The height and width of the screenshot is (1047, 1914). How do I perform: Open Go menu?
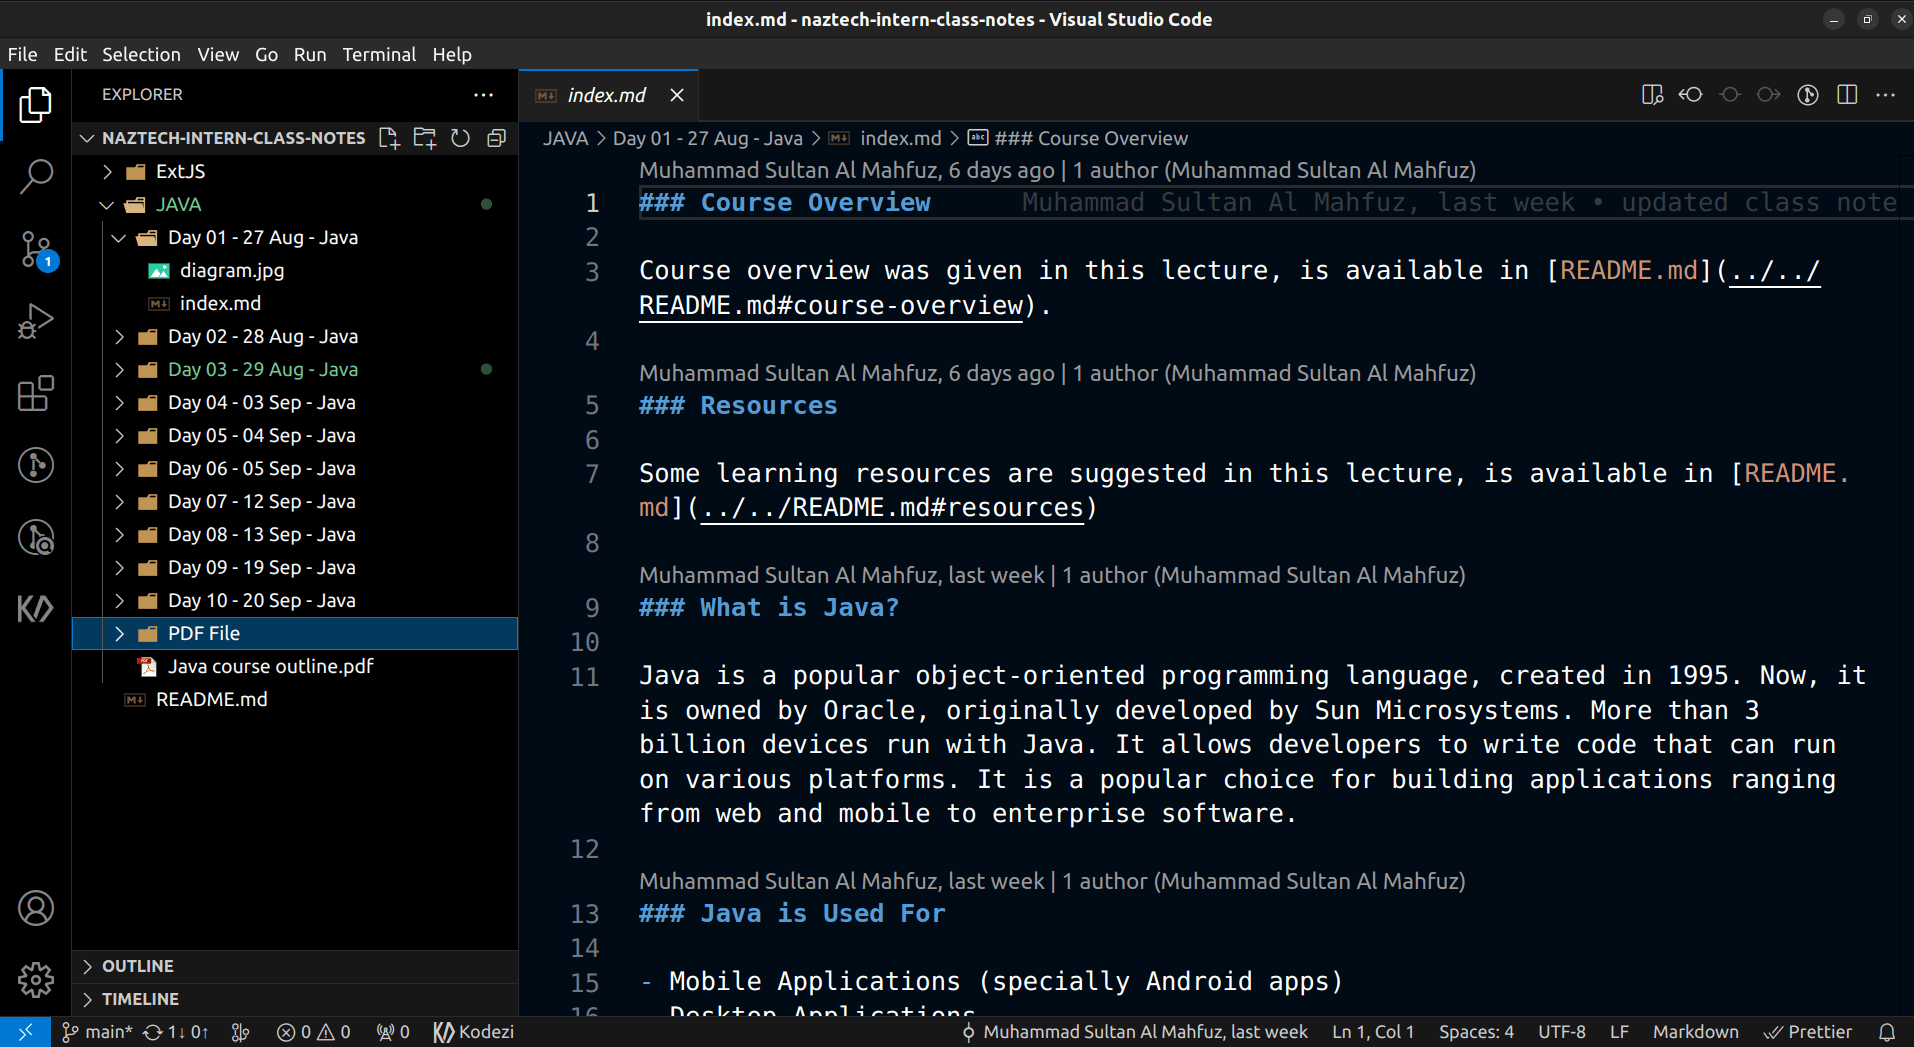tap(266, 55)
